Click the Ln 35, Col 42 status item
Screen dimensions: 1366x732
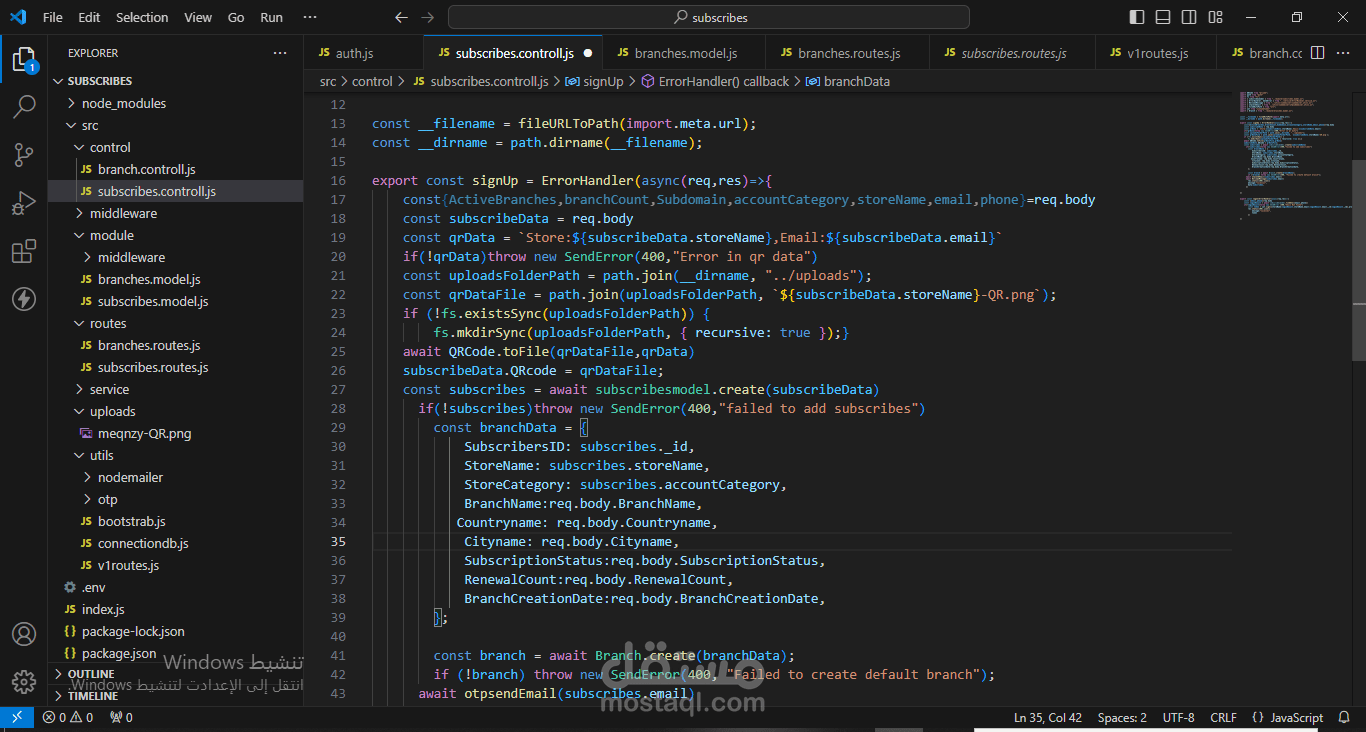(x=1048, y=717)
